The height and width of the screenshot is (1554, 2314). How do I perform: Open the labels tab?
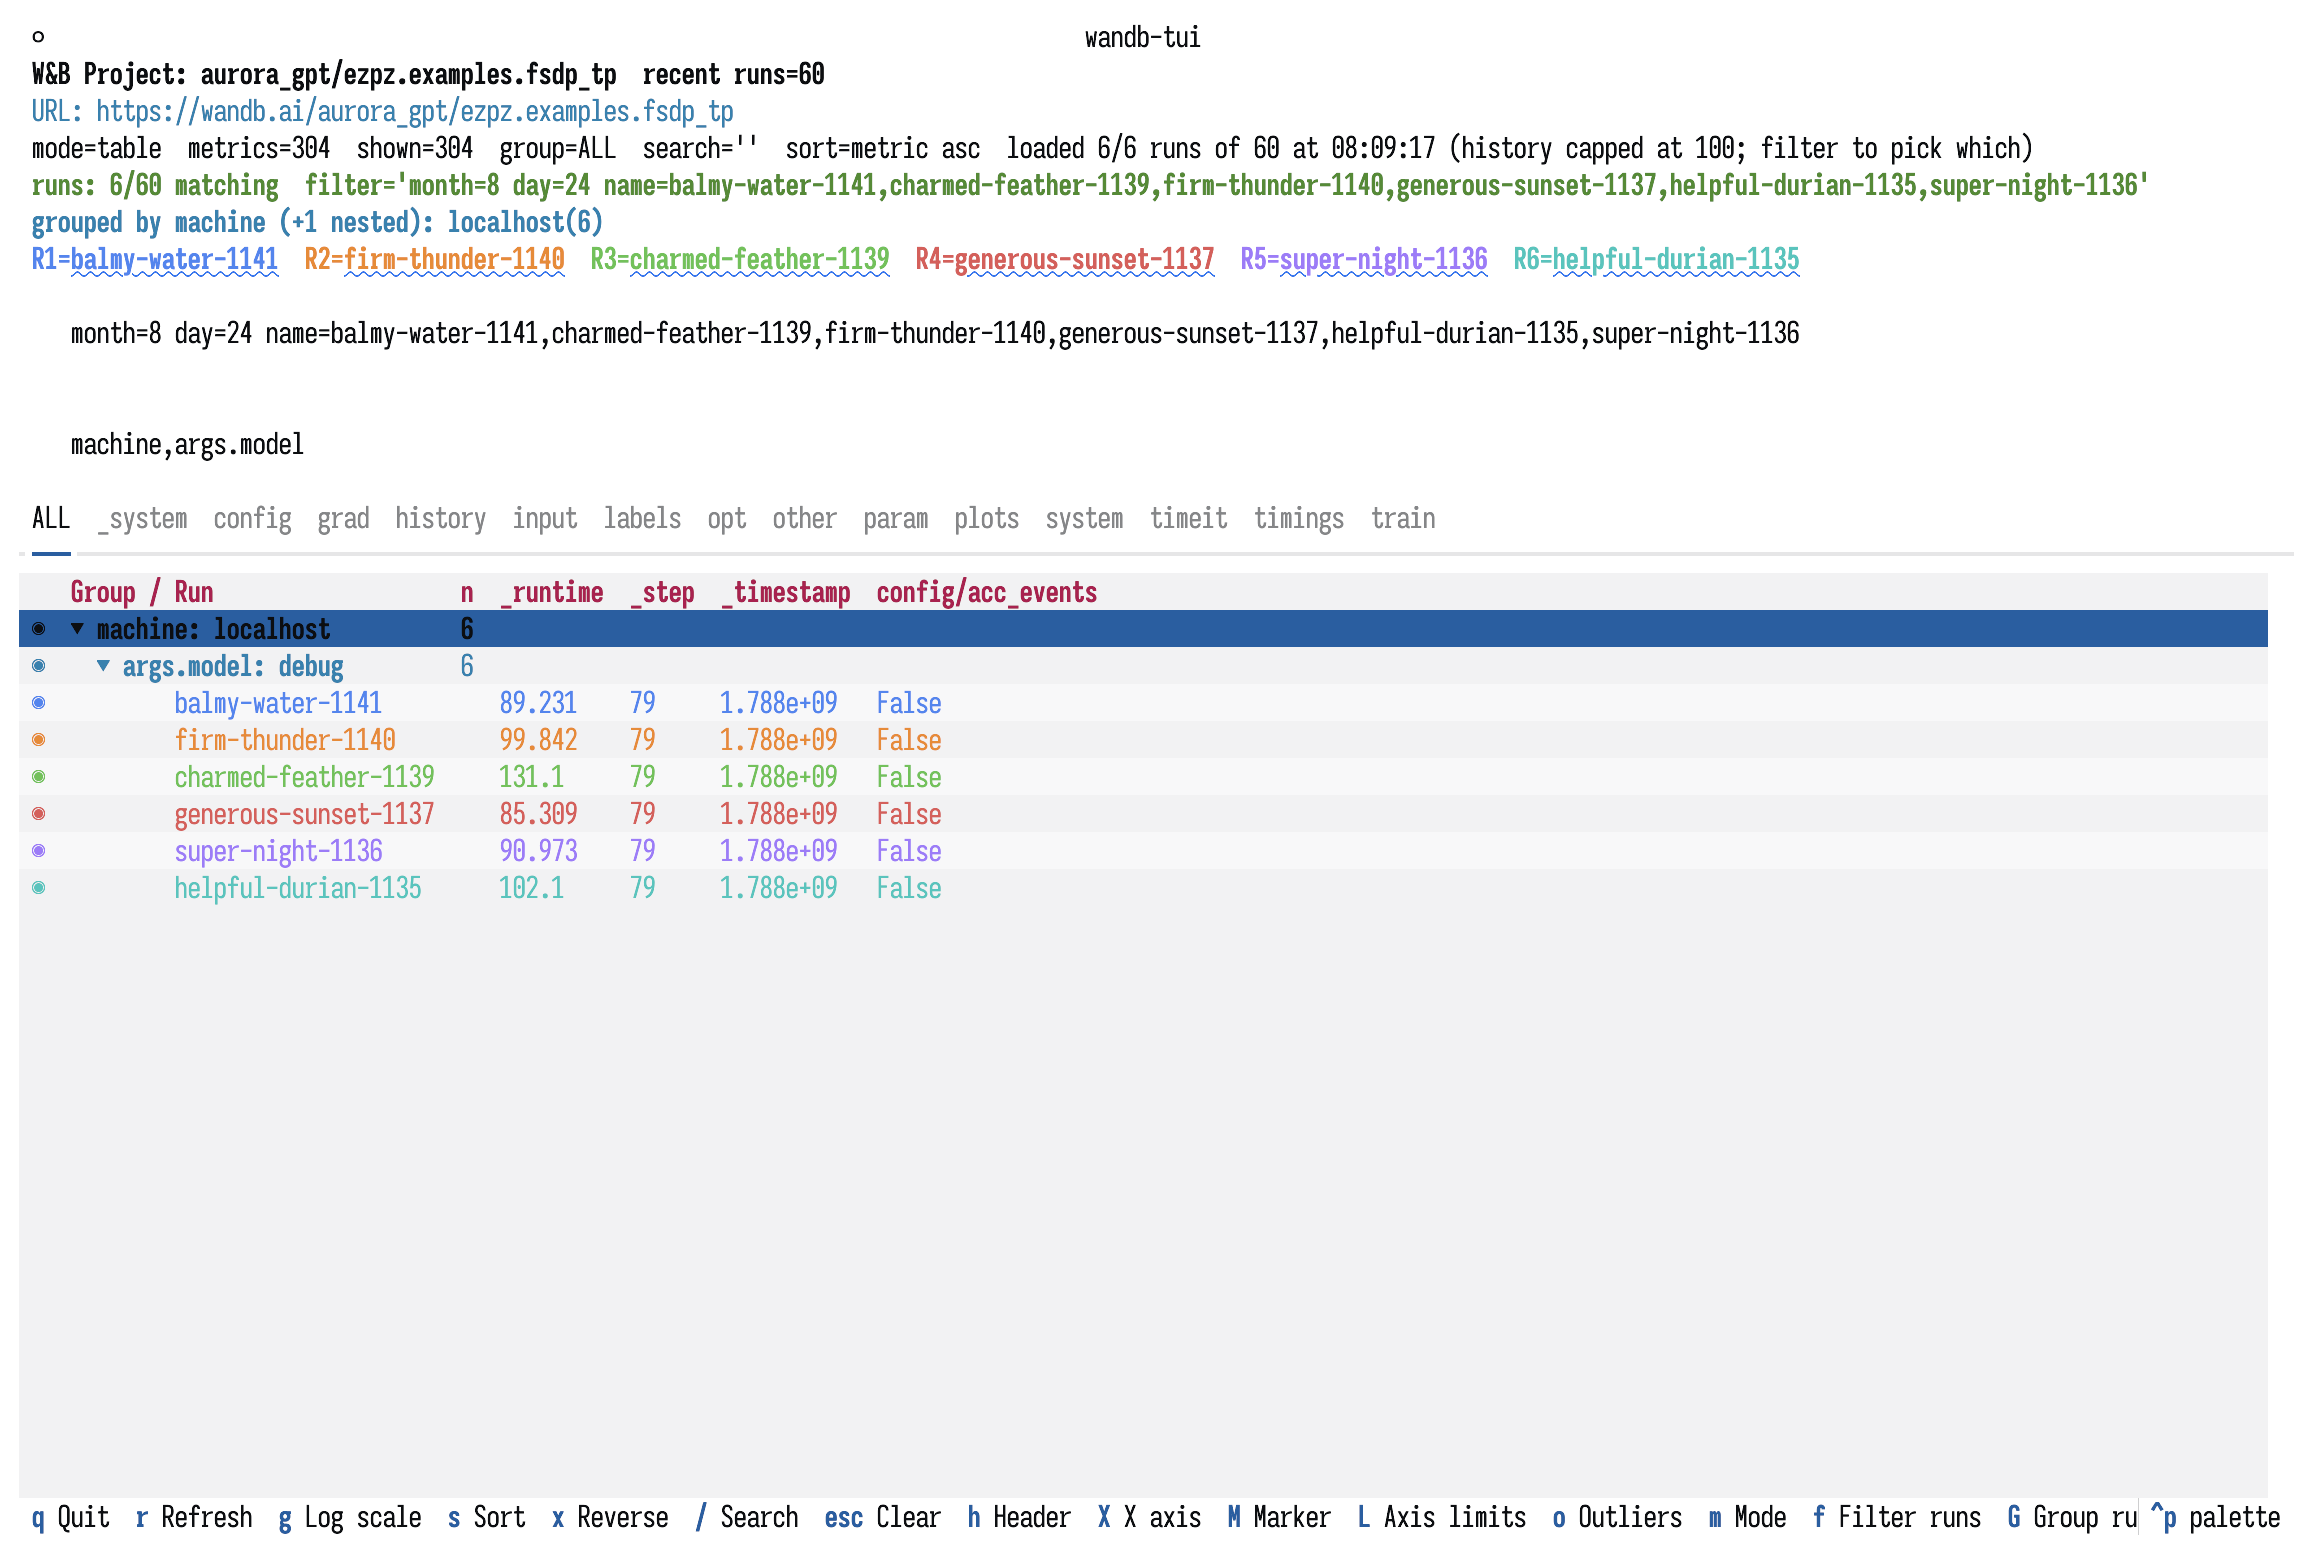(642, 518)
